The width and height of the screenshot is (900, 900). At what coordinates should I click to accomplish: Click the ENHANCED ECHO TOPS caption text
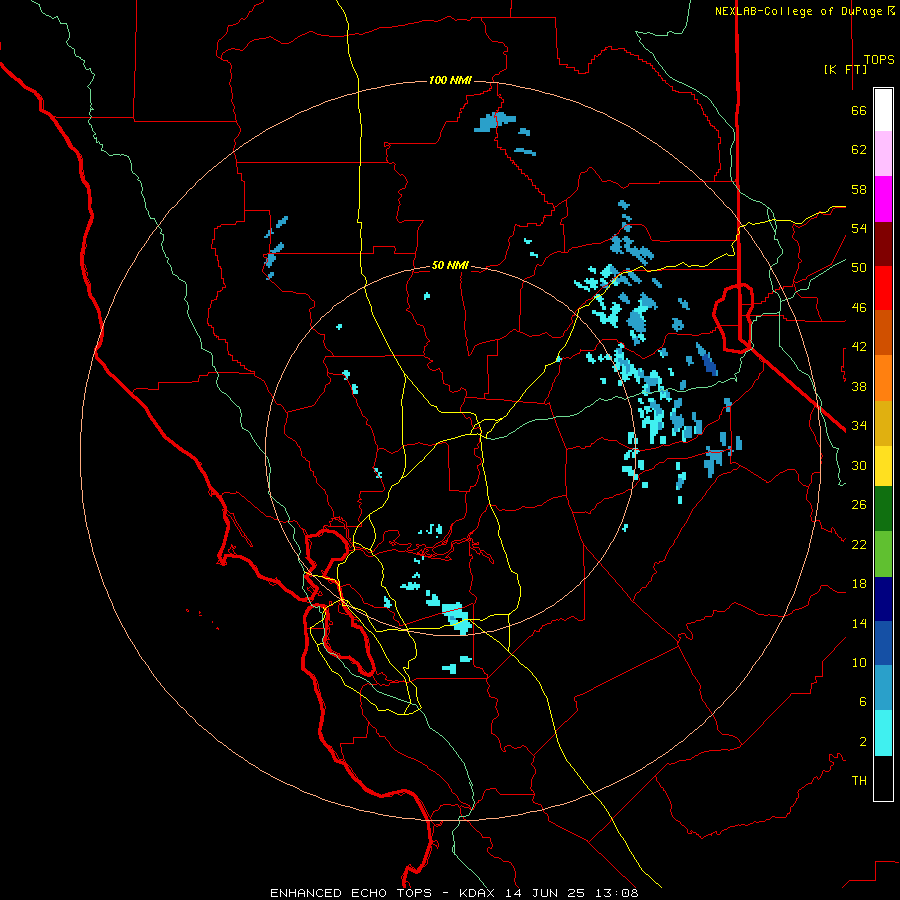tap(351, 893)
